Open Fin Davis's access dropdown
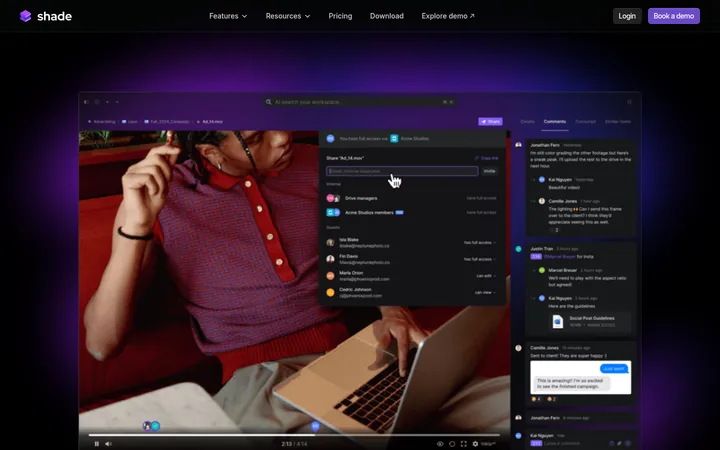The width and height of the screenshot is (720, 450). [479, 259]
